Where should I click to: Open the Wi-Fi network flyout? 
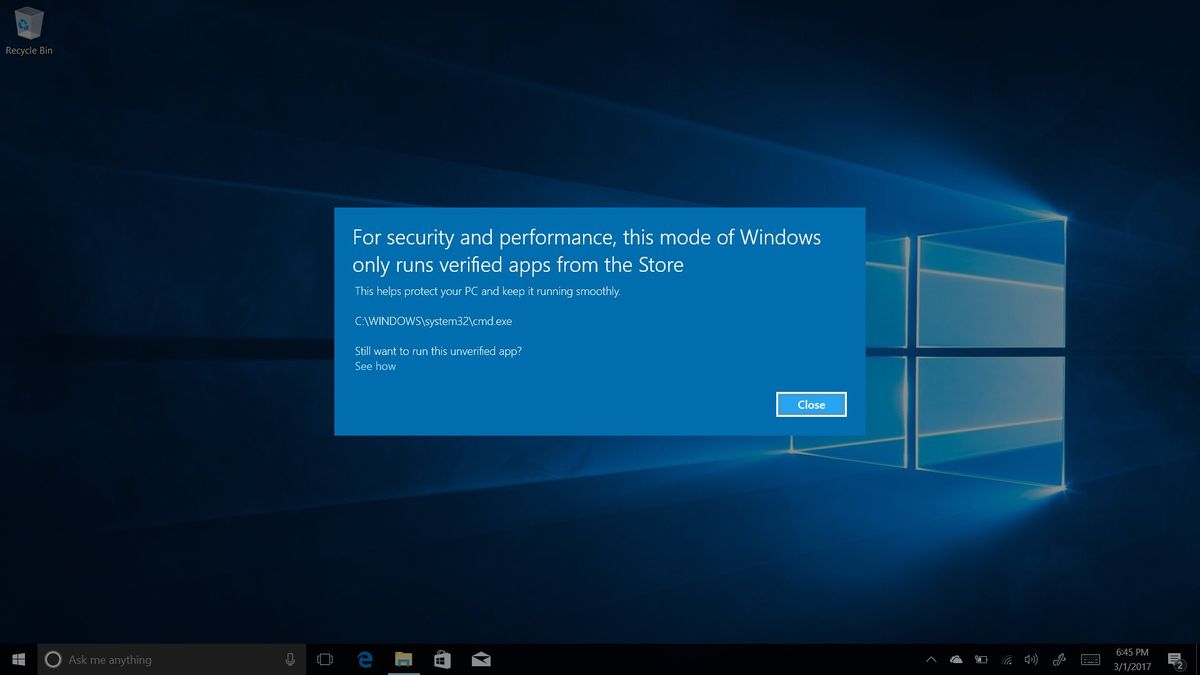tap(1006, 660)
